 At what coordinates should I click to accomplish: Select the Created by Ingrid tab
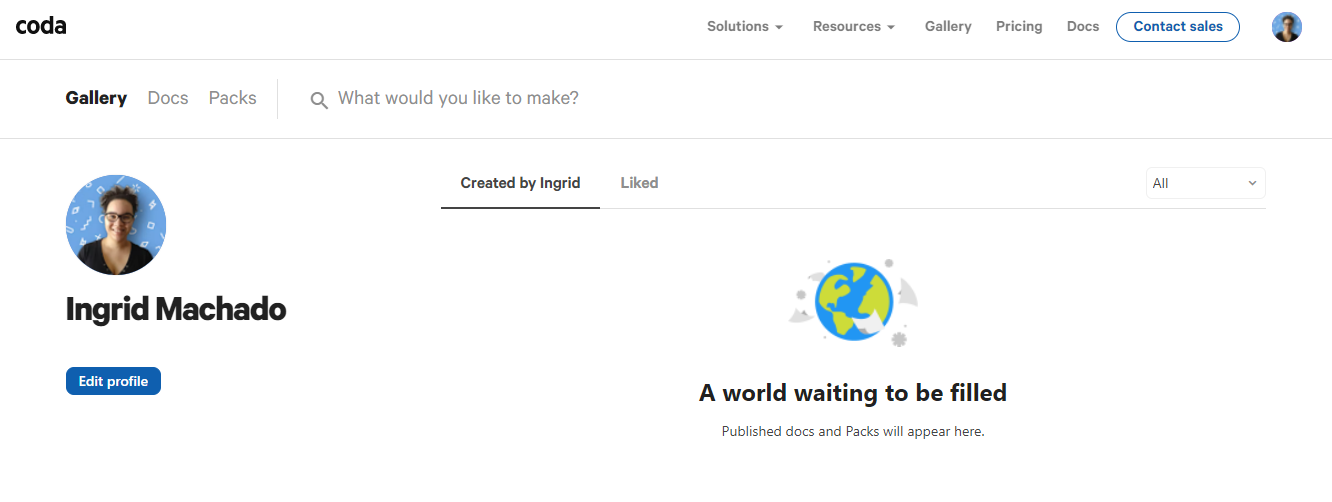tap(520, 183)
